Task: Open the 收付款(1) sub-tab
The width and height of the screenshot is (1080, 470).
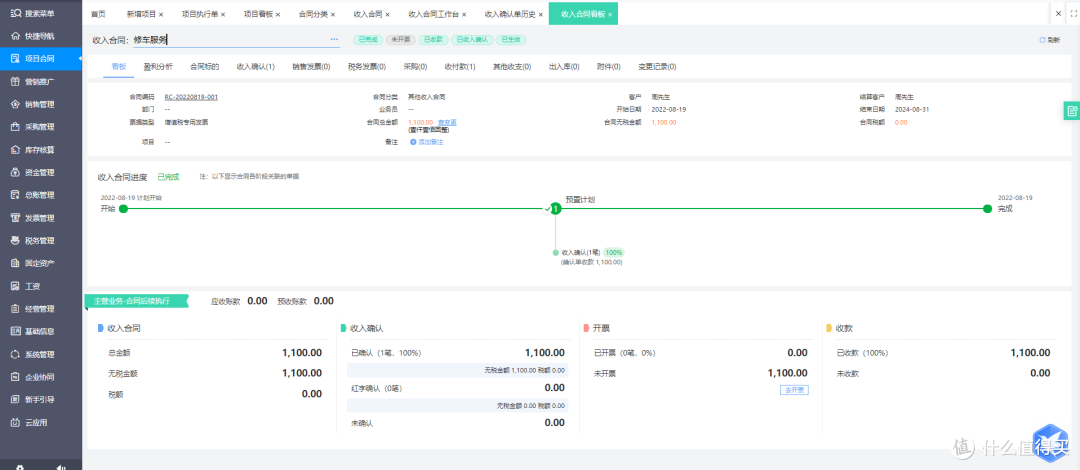Action: tap(460, 67)
